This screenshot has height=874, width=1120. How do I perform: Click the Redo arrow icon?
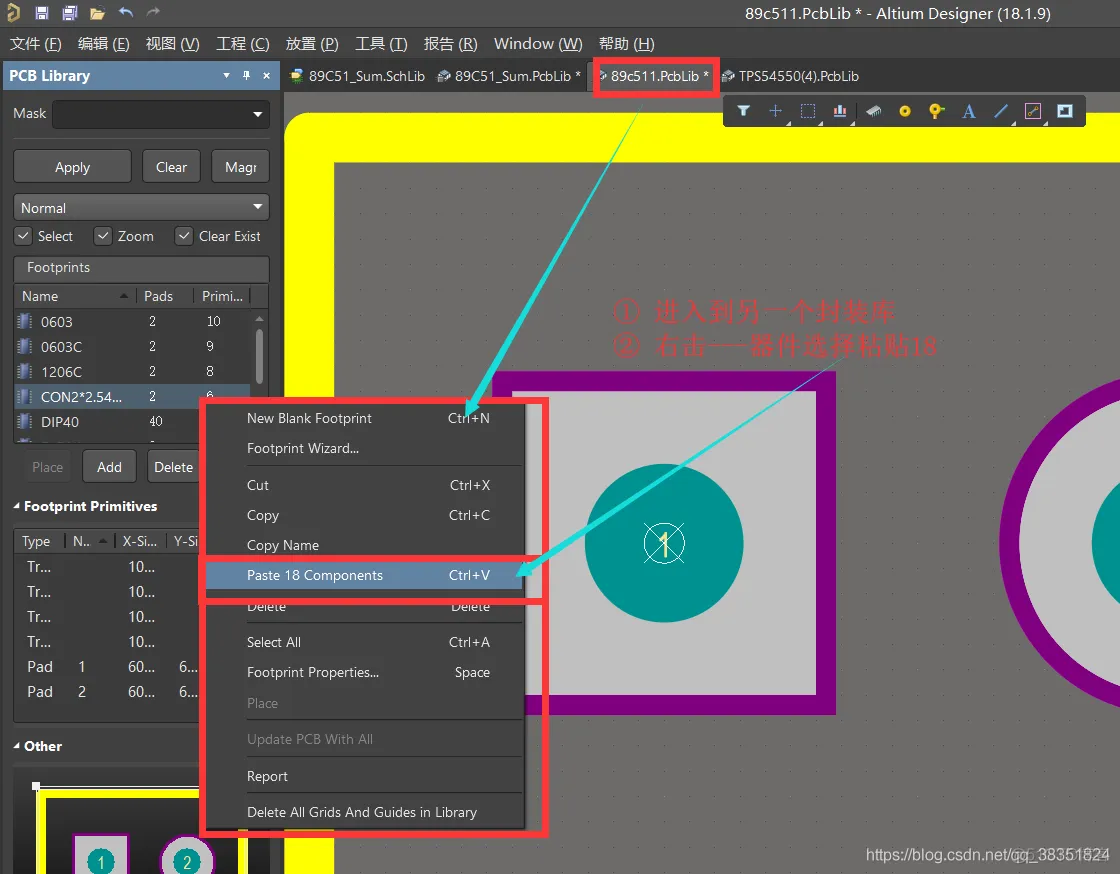point(153,12)
